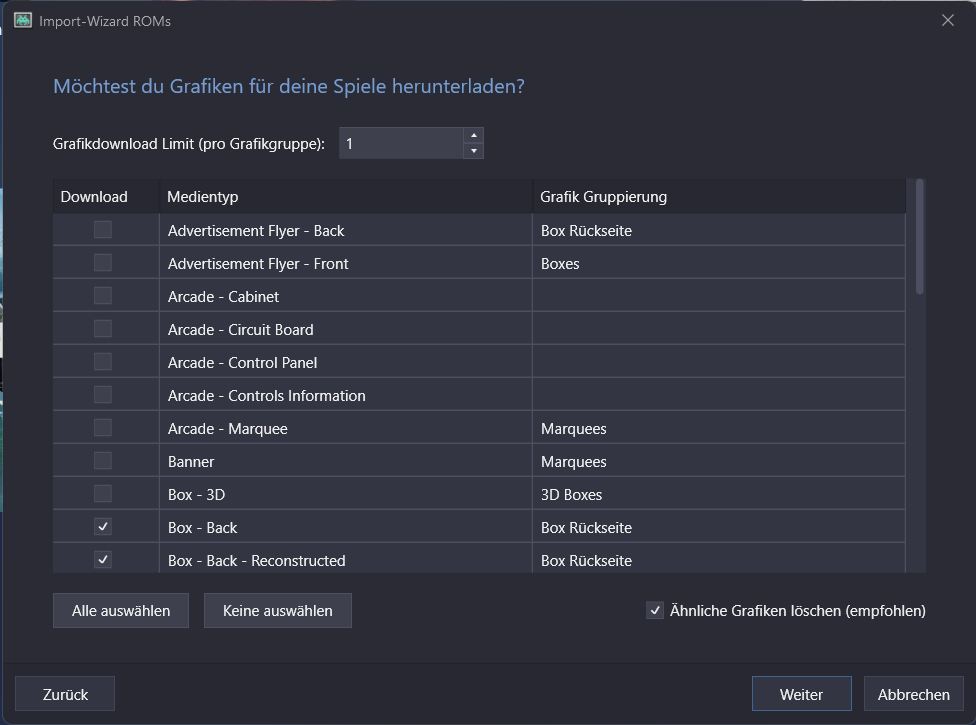The width and height of the screenshot is (976, 725).
Task: Disable Box - Back - Reconstructed download
Action: 103,560
